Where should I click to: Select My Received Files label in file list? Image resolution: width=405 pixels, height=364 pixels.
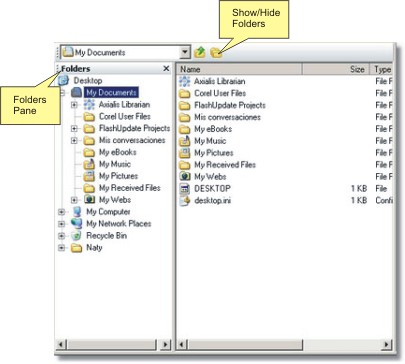225,165
